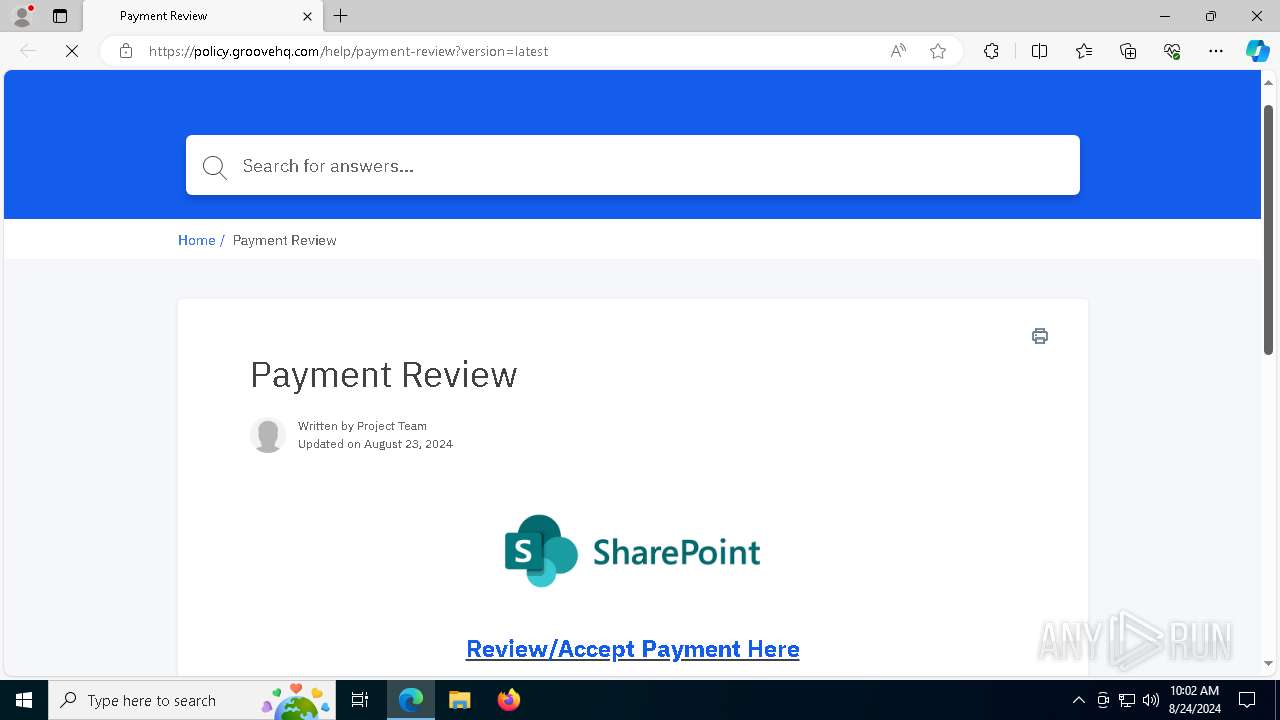This screenshot has width=1280, height=720.
Task: Open the tab actions menu icon
Action: click(60, 16)
